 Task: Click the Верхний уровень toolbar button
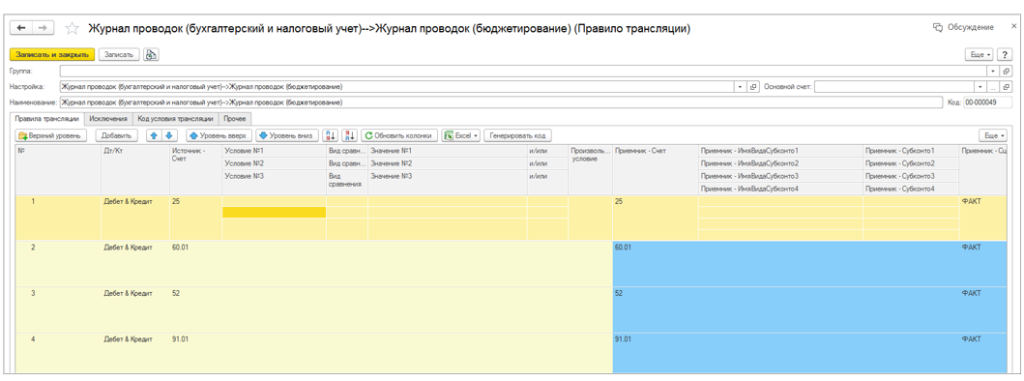coord(50,135)
